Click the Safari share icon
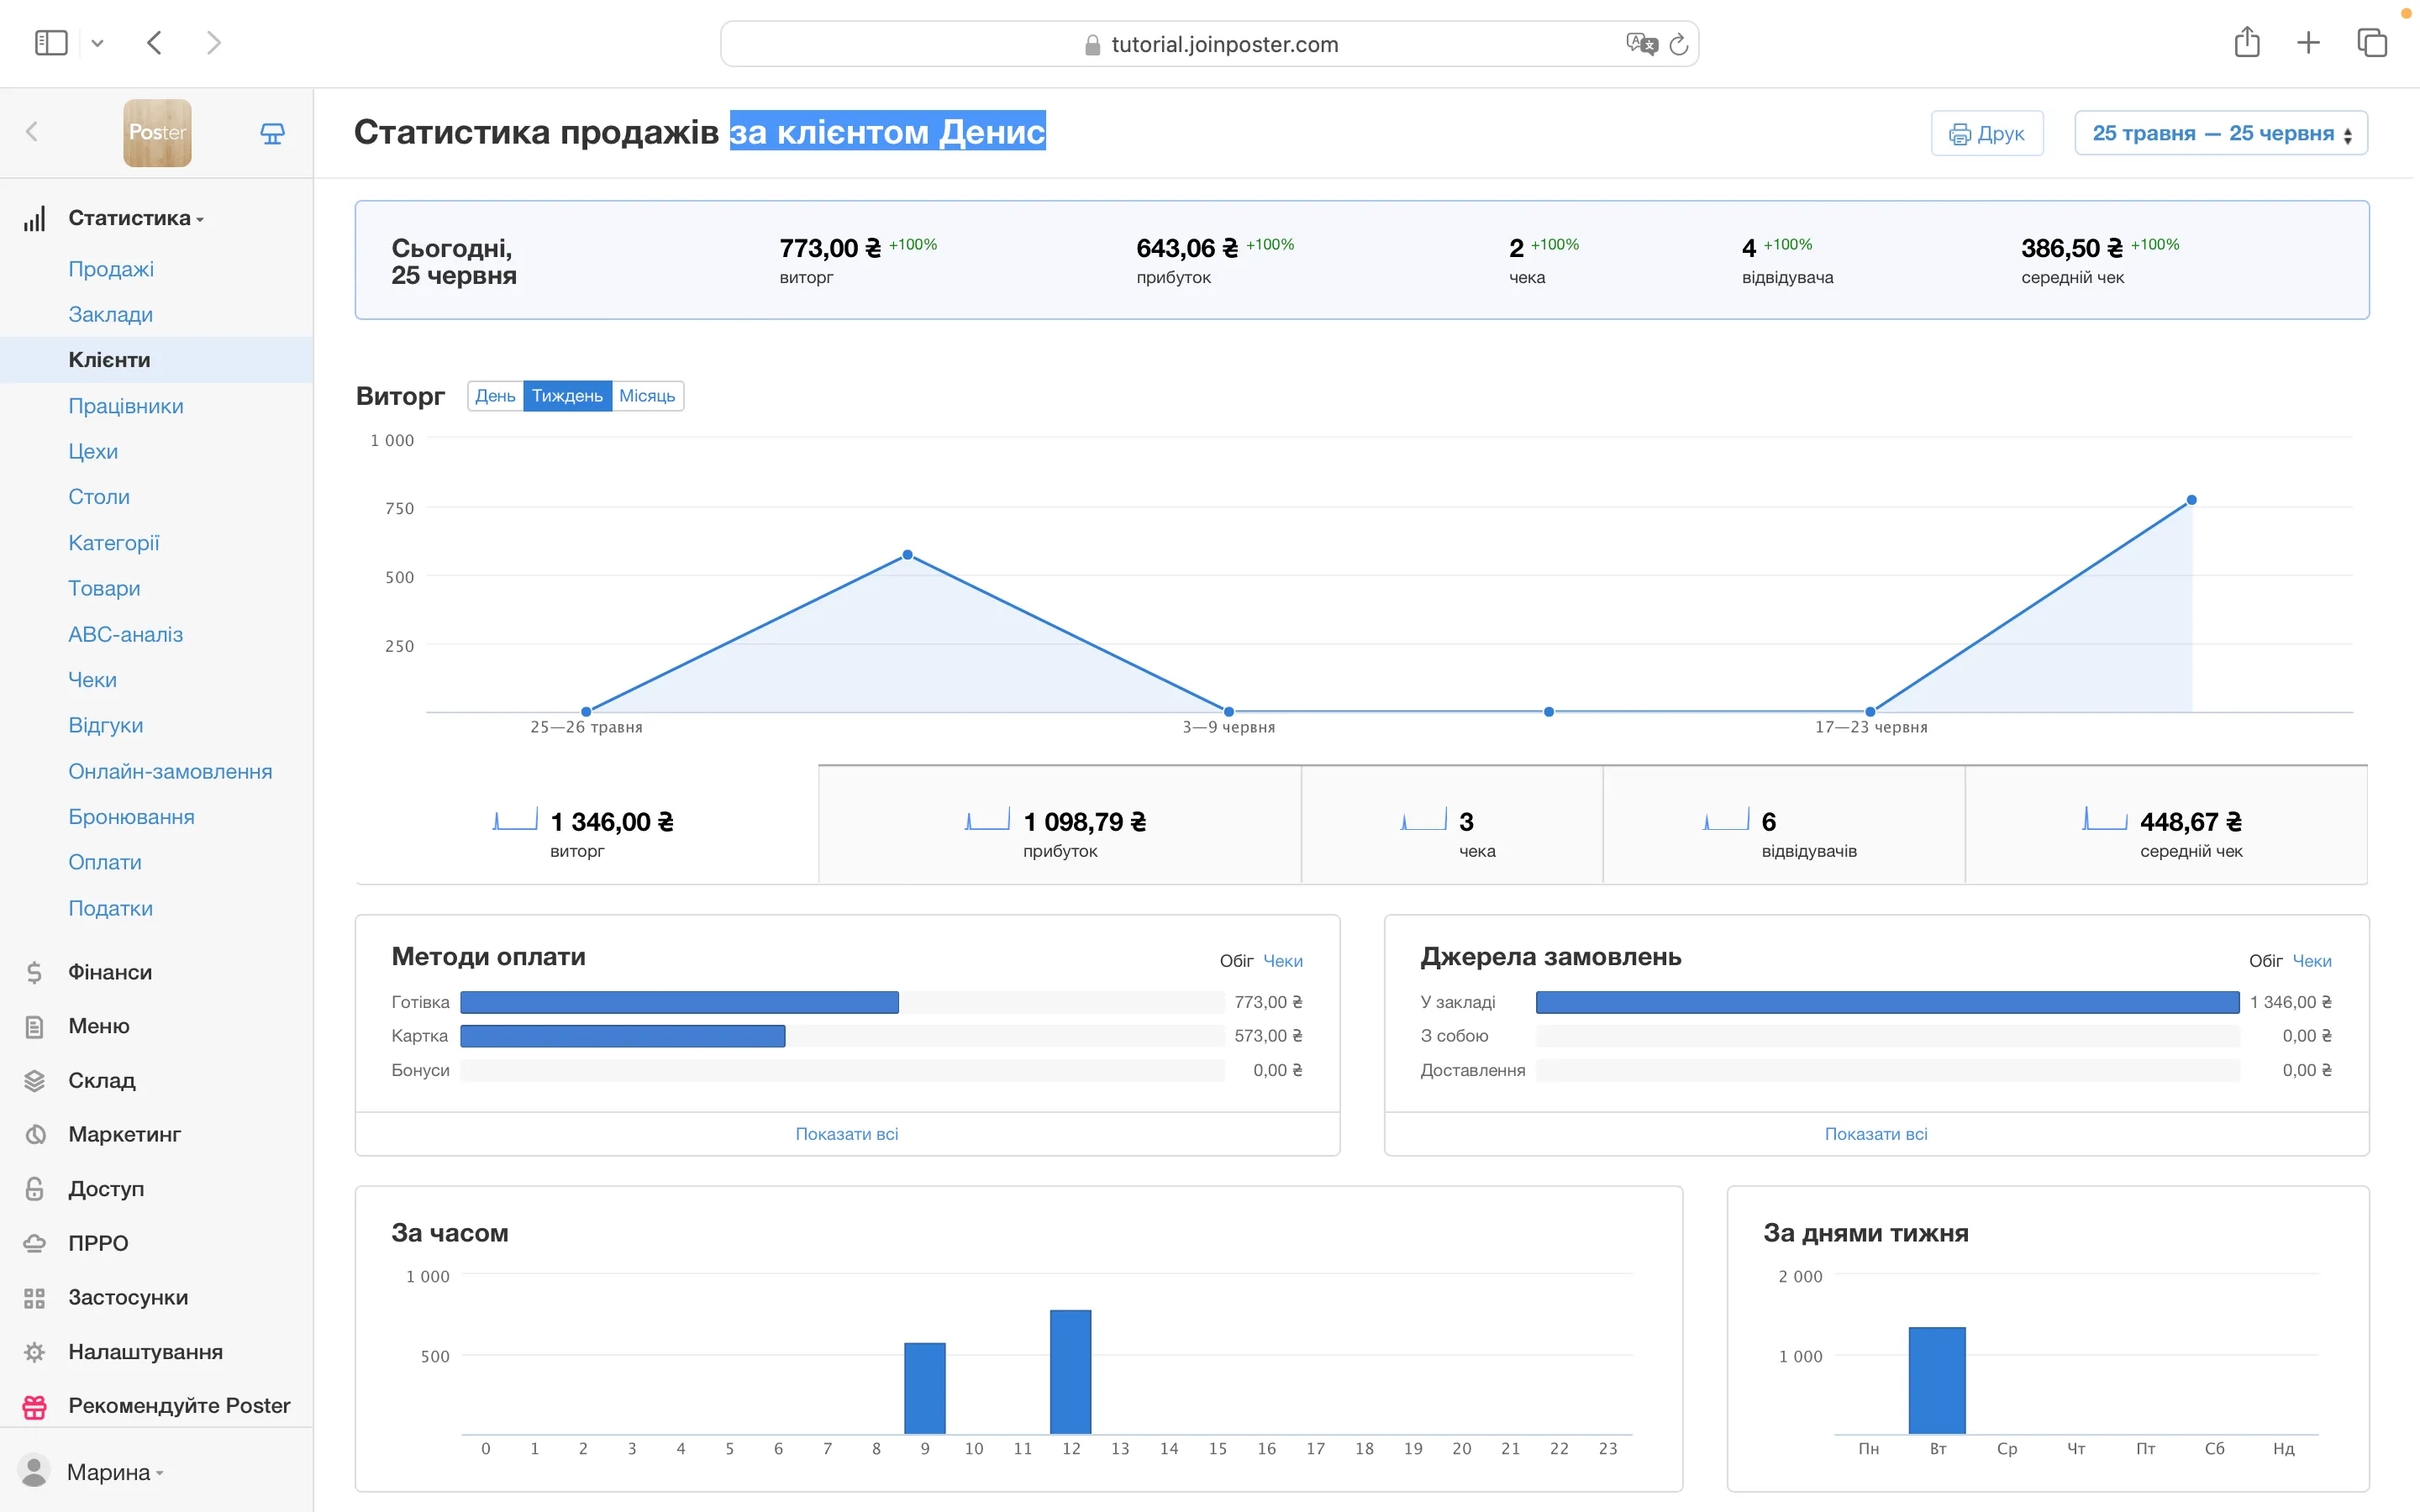 [x=2246, y=43]
